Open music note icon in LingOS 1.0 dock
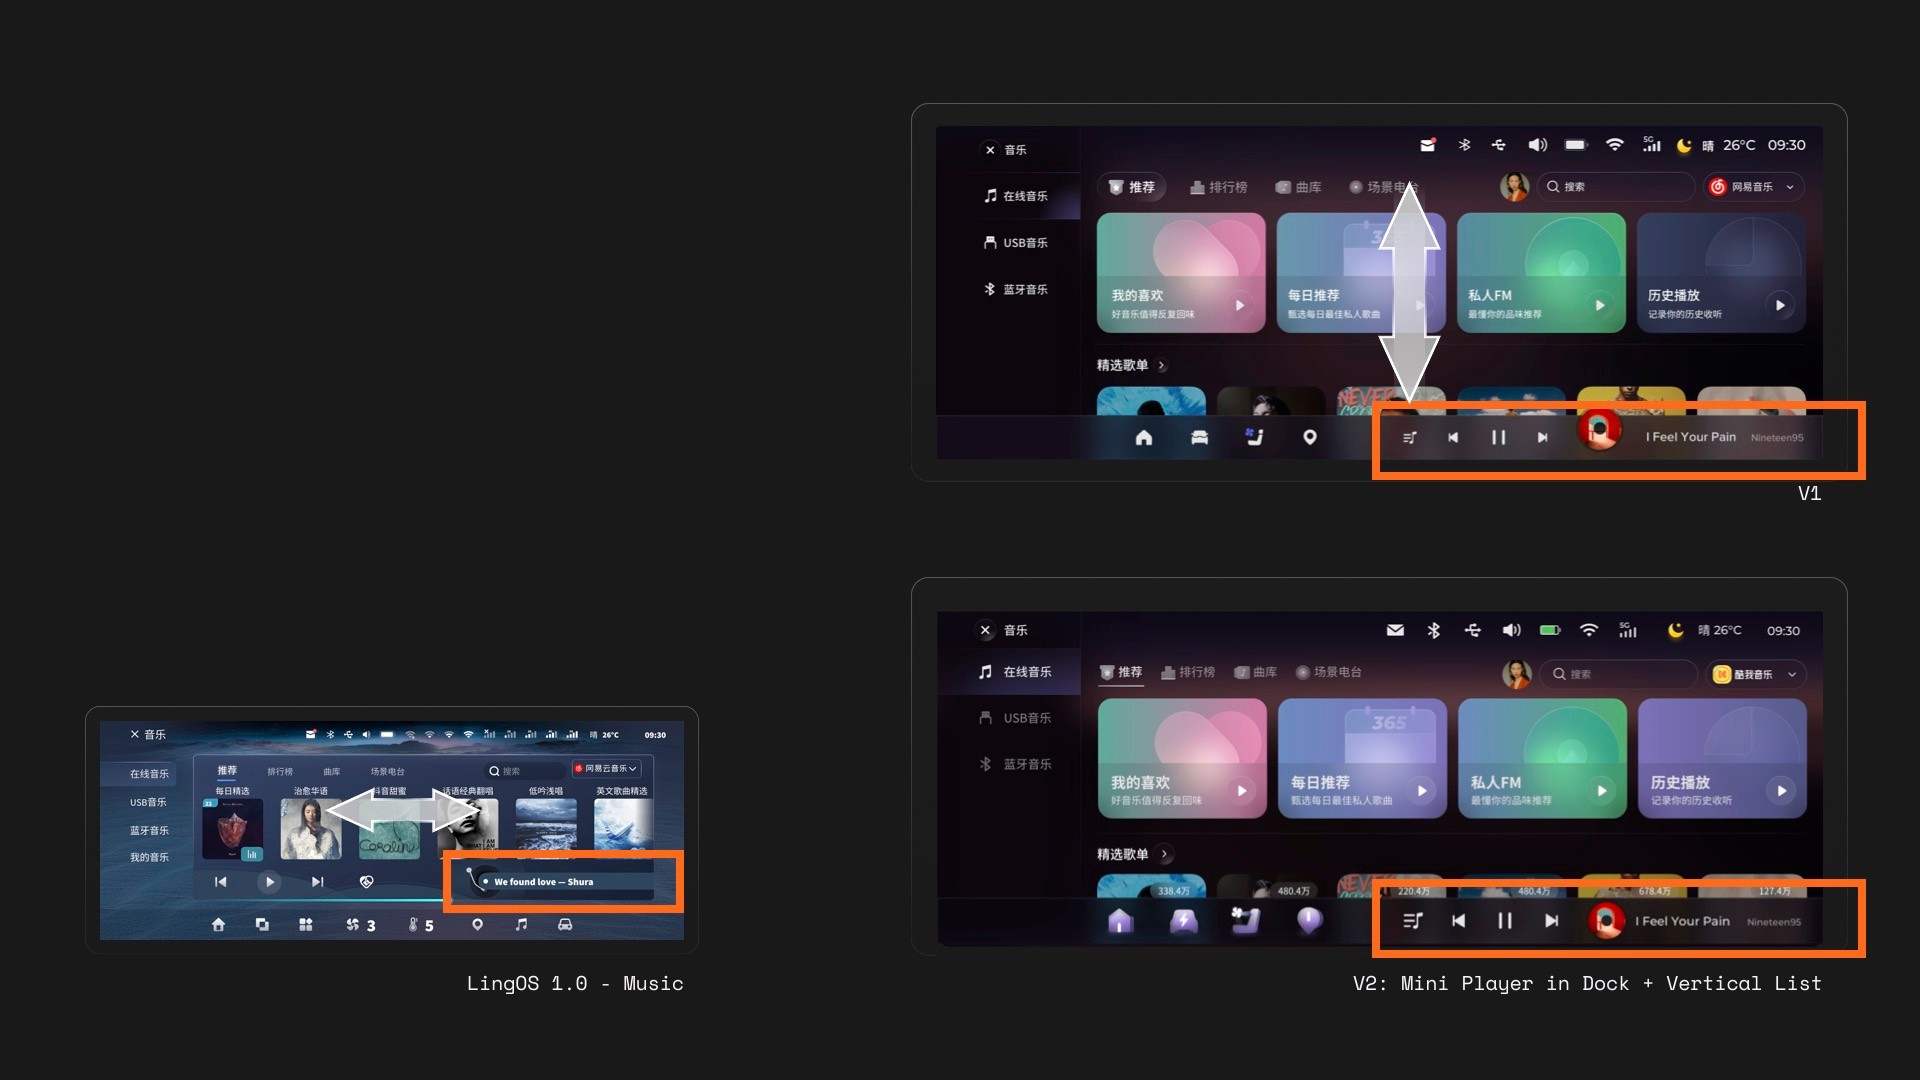1920x1080 pixels. click(521, 925)
